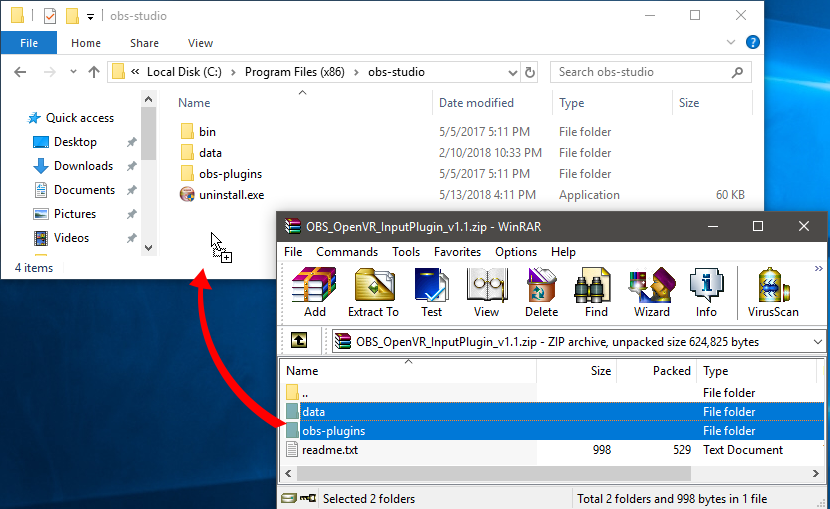
Task: Click navigation pane scroll down arrow
Action: click(x=149, y=248)
